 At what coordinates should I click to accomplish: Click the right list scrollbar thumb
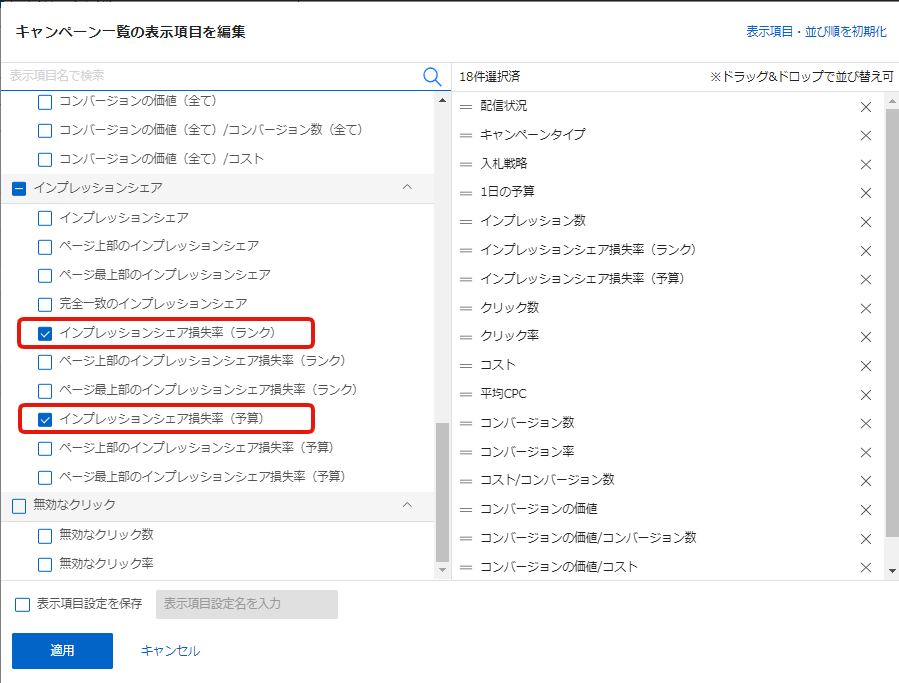[892, 322]
